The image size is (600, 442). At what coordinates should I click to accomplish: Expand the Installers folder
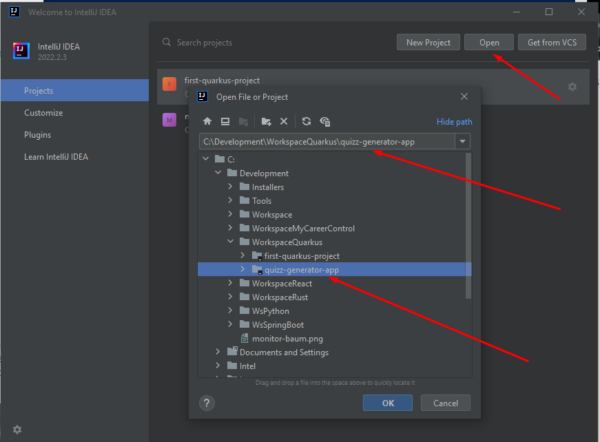click(x=230, y=186)
